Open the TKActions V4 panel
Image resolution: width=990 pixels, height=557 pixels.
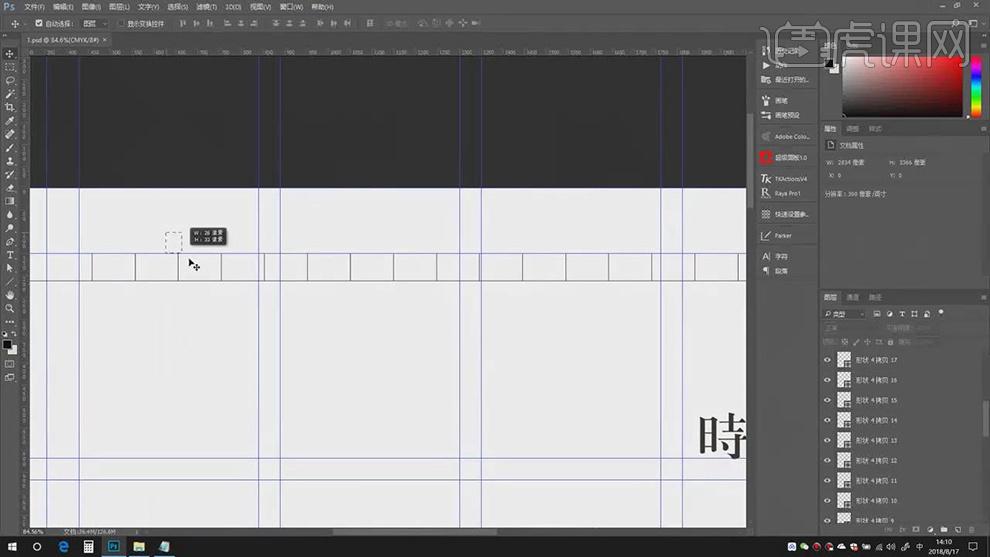pyautogui.click(x=785, y=179)
